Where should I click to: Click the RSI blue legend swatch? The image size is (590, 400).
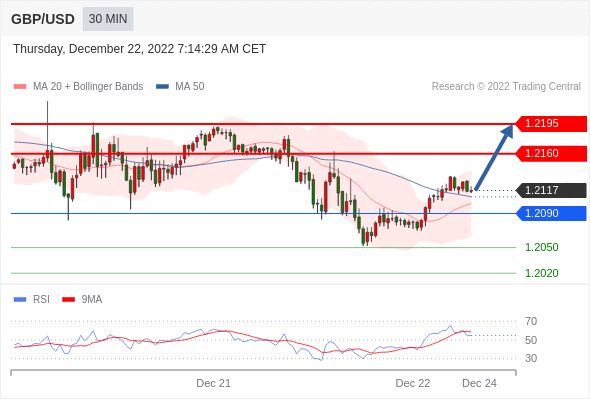(20, 300)
